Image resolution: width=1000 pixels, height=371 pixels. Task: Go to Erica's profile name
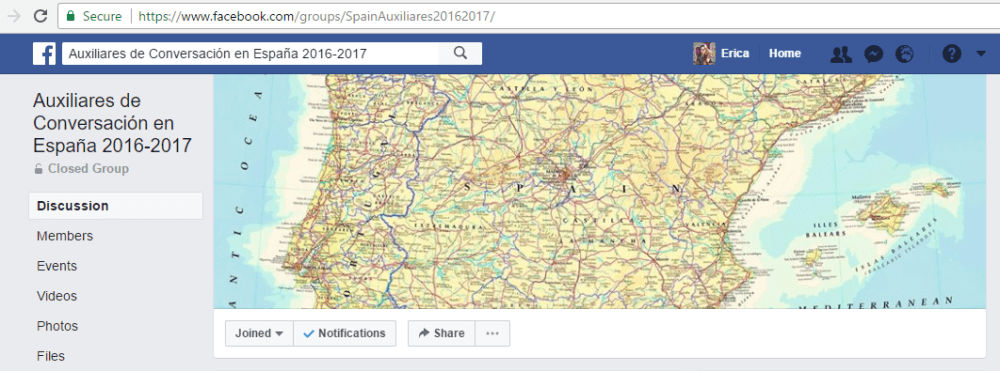click(x=735, y=54)
